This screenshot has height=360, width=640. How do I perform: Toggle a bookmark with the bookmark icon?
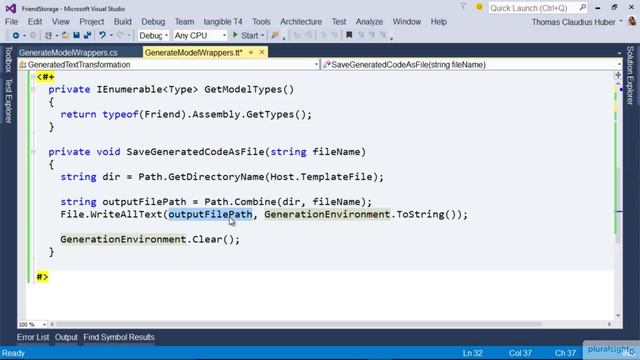pos(349,36)
